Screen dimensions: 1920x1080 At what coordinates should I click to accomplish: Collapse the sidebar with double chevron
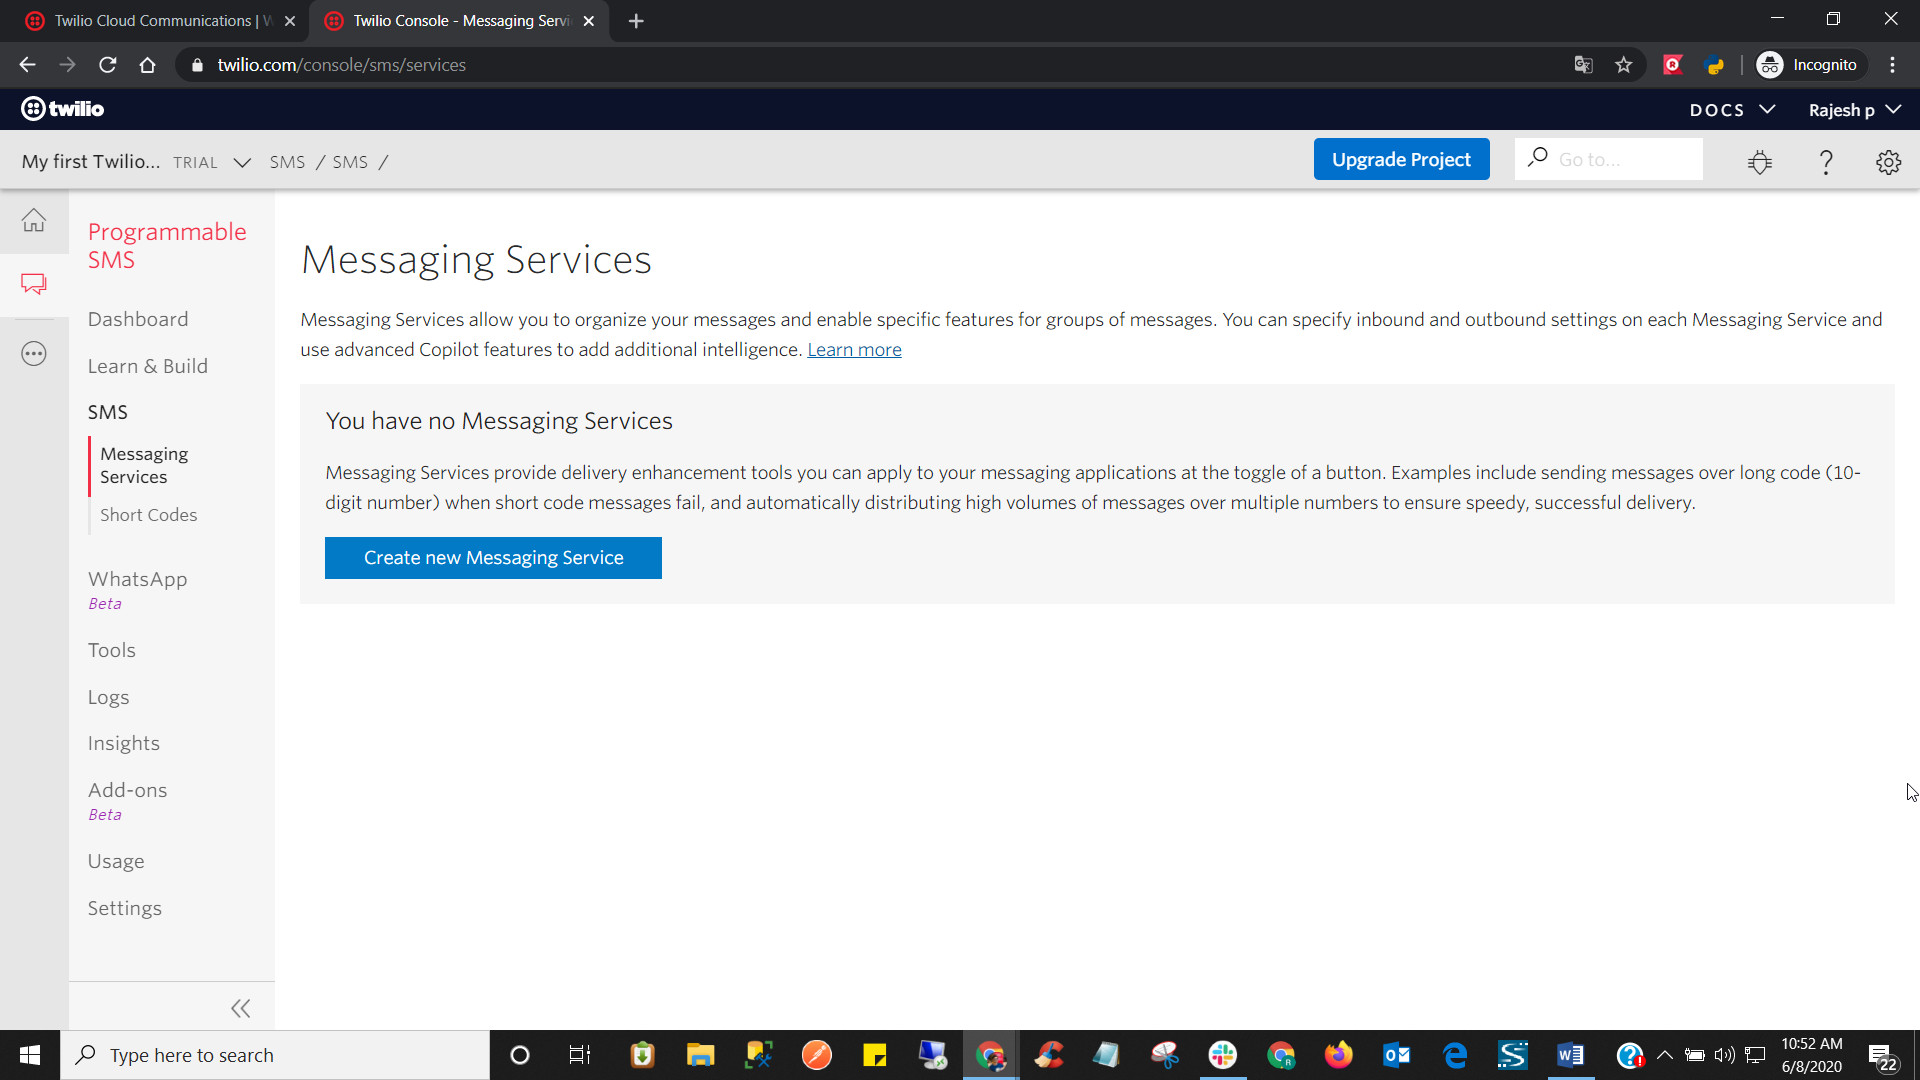(x=240, y=1008)
